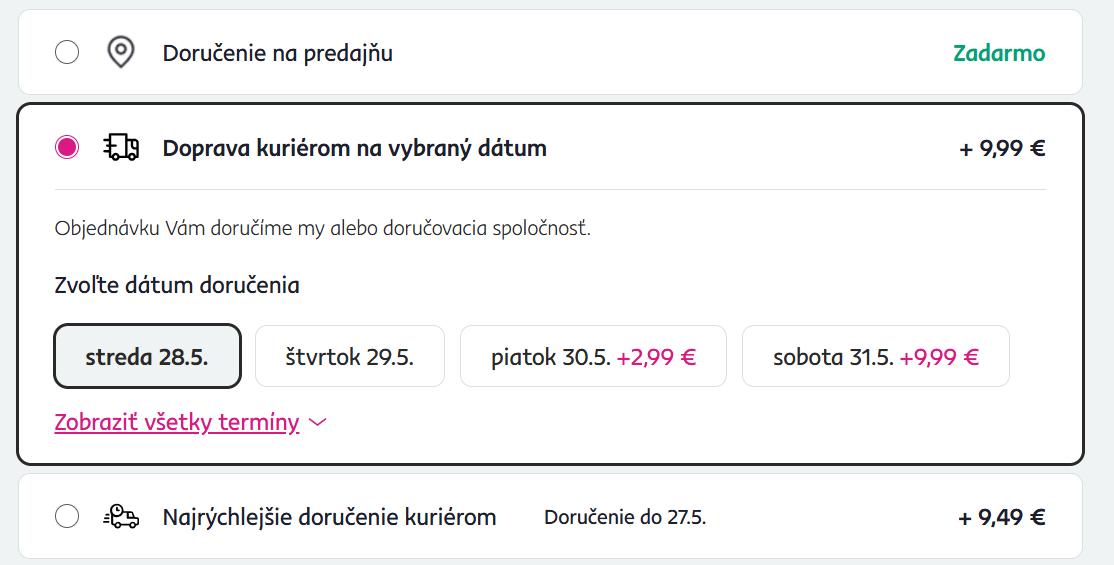Viewport: 1114px width, 565px height.
Task: Click the +2,99 € surcharge on piatok
Action: [x=656, y=356]
